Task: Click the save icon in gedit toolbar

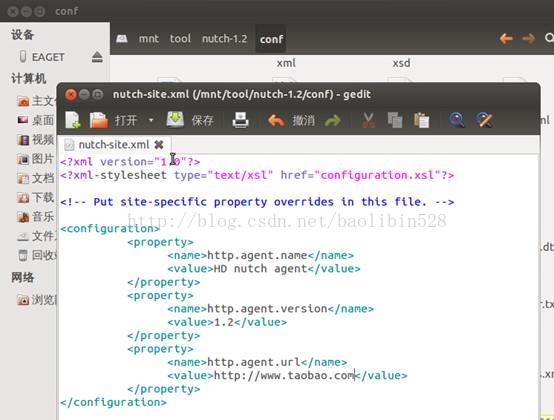Action: [x=175, y=120]
